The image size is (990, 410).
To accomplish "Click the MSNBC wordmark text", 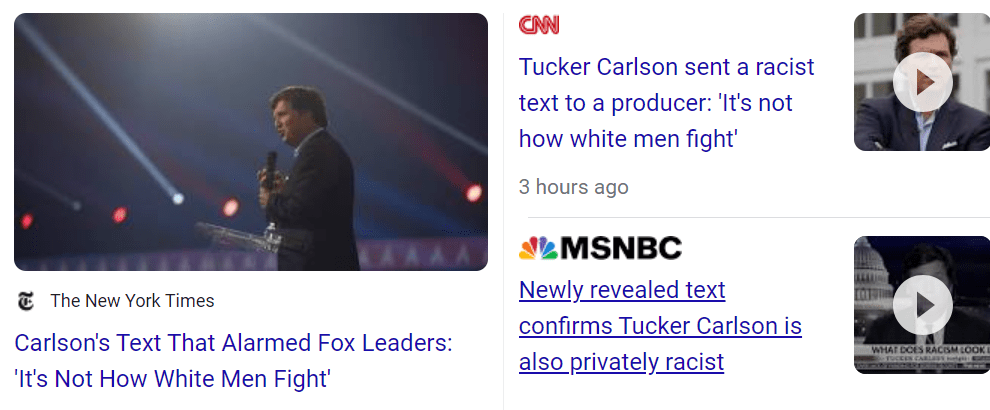I will pos(621,249).
